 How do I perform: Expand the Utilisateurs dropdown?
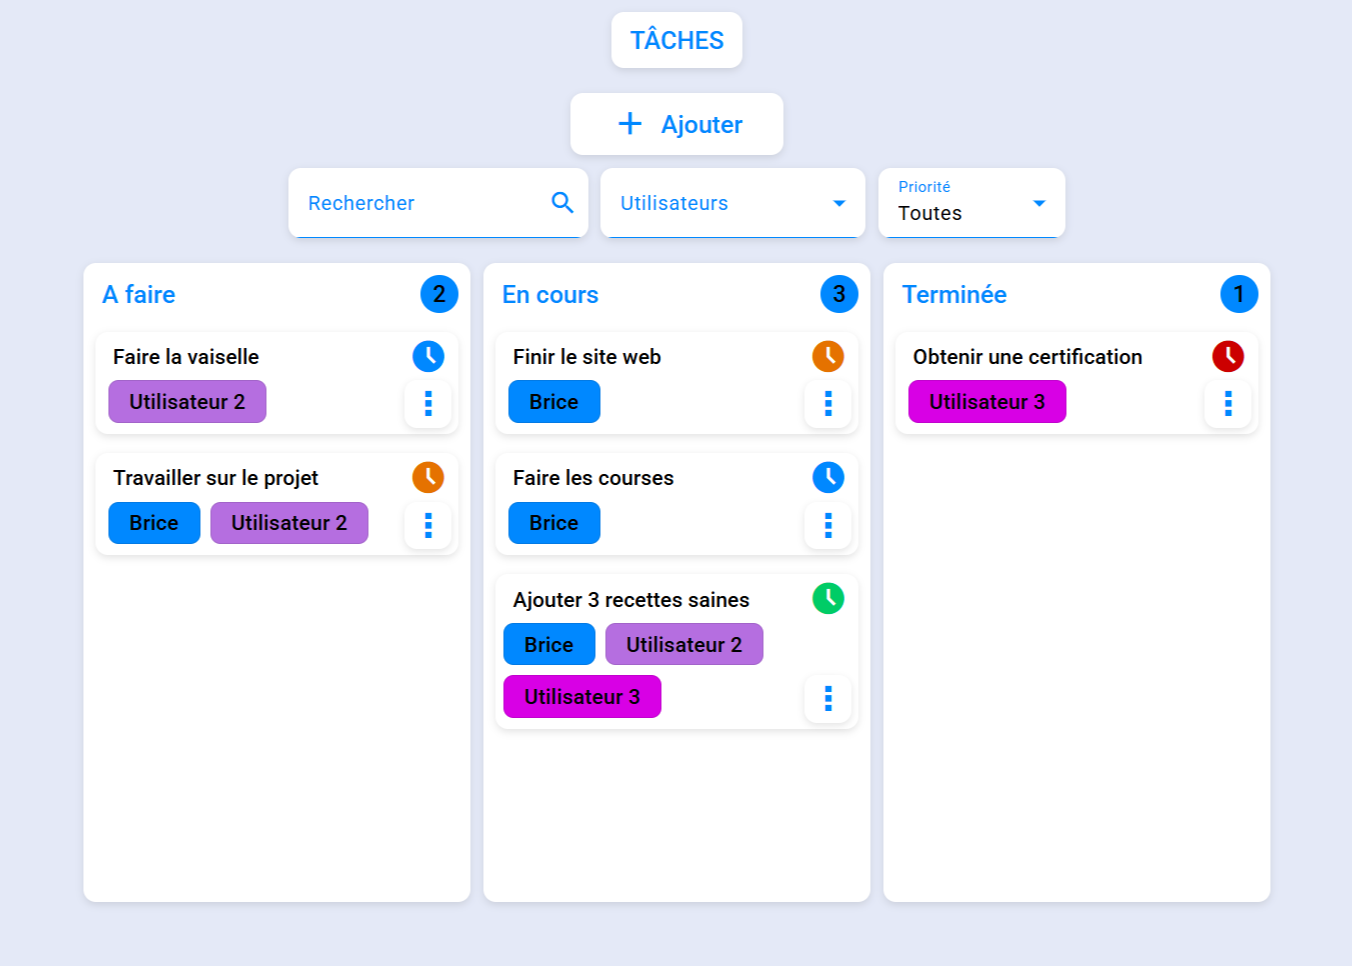pyautogui.click(x=732, y=203)
